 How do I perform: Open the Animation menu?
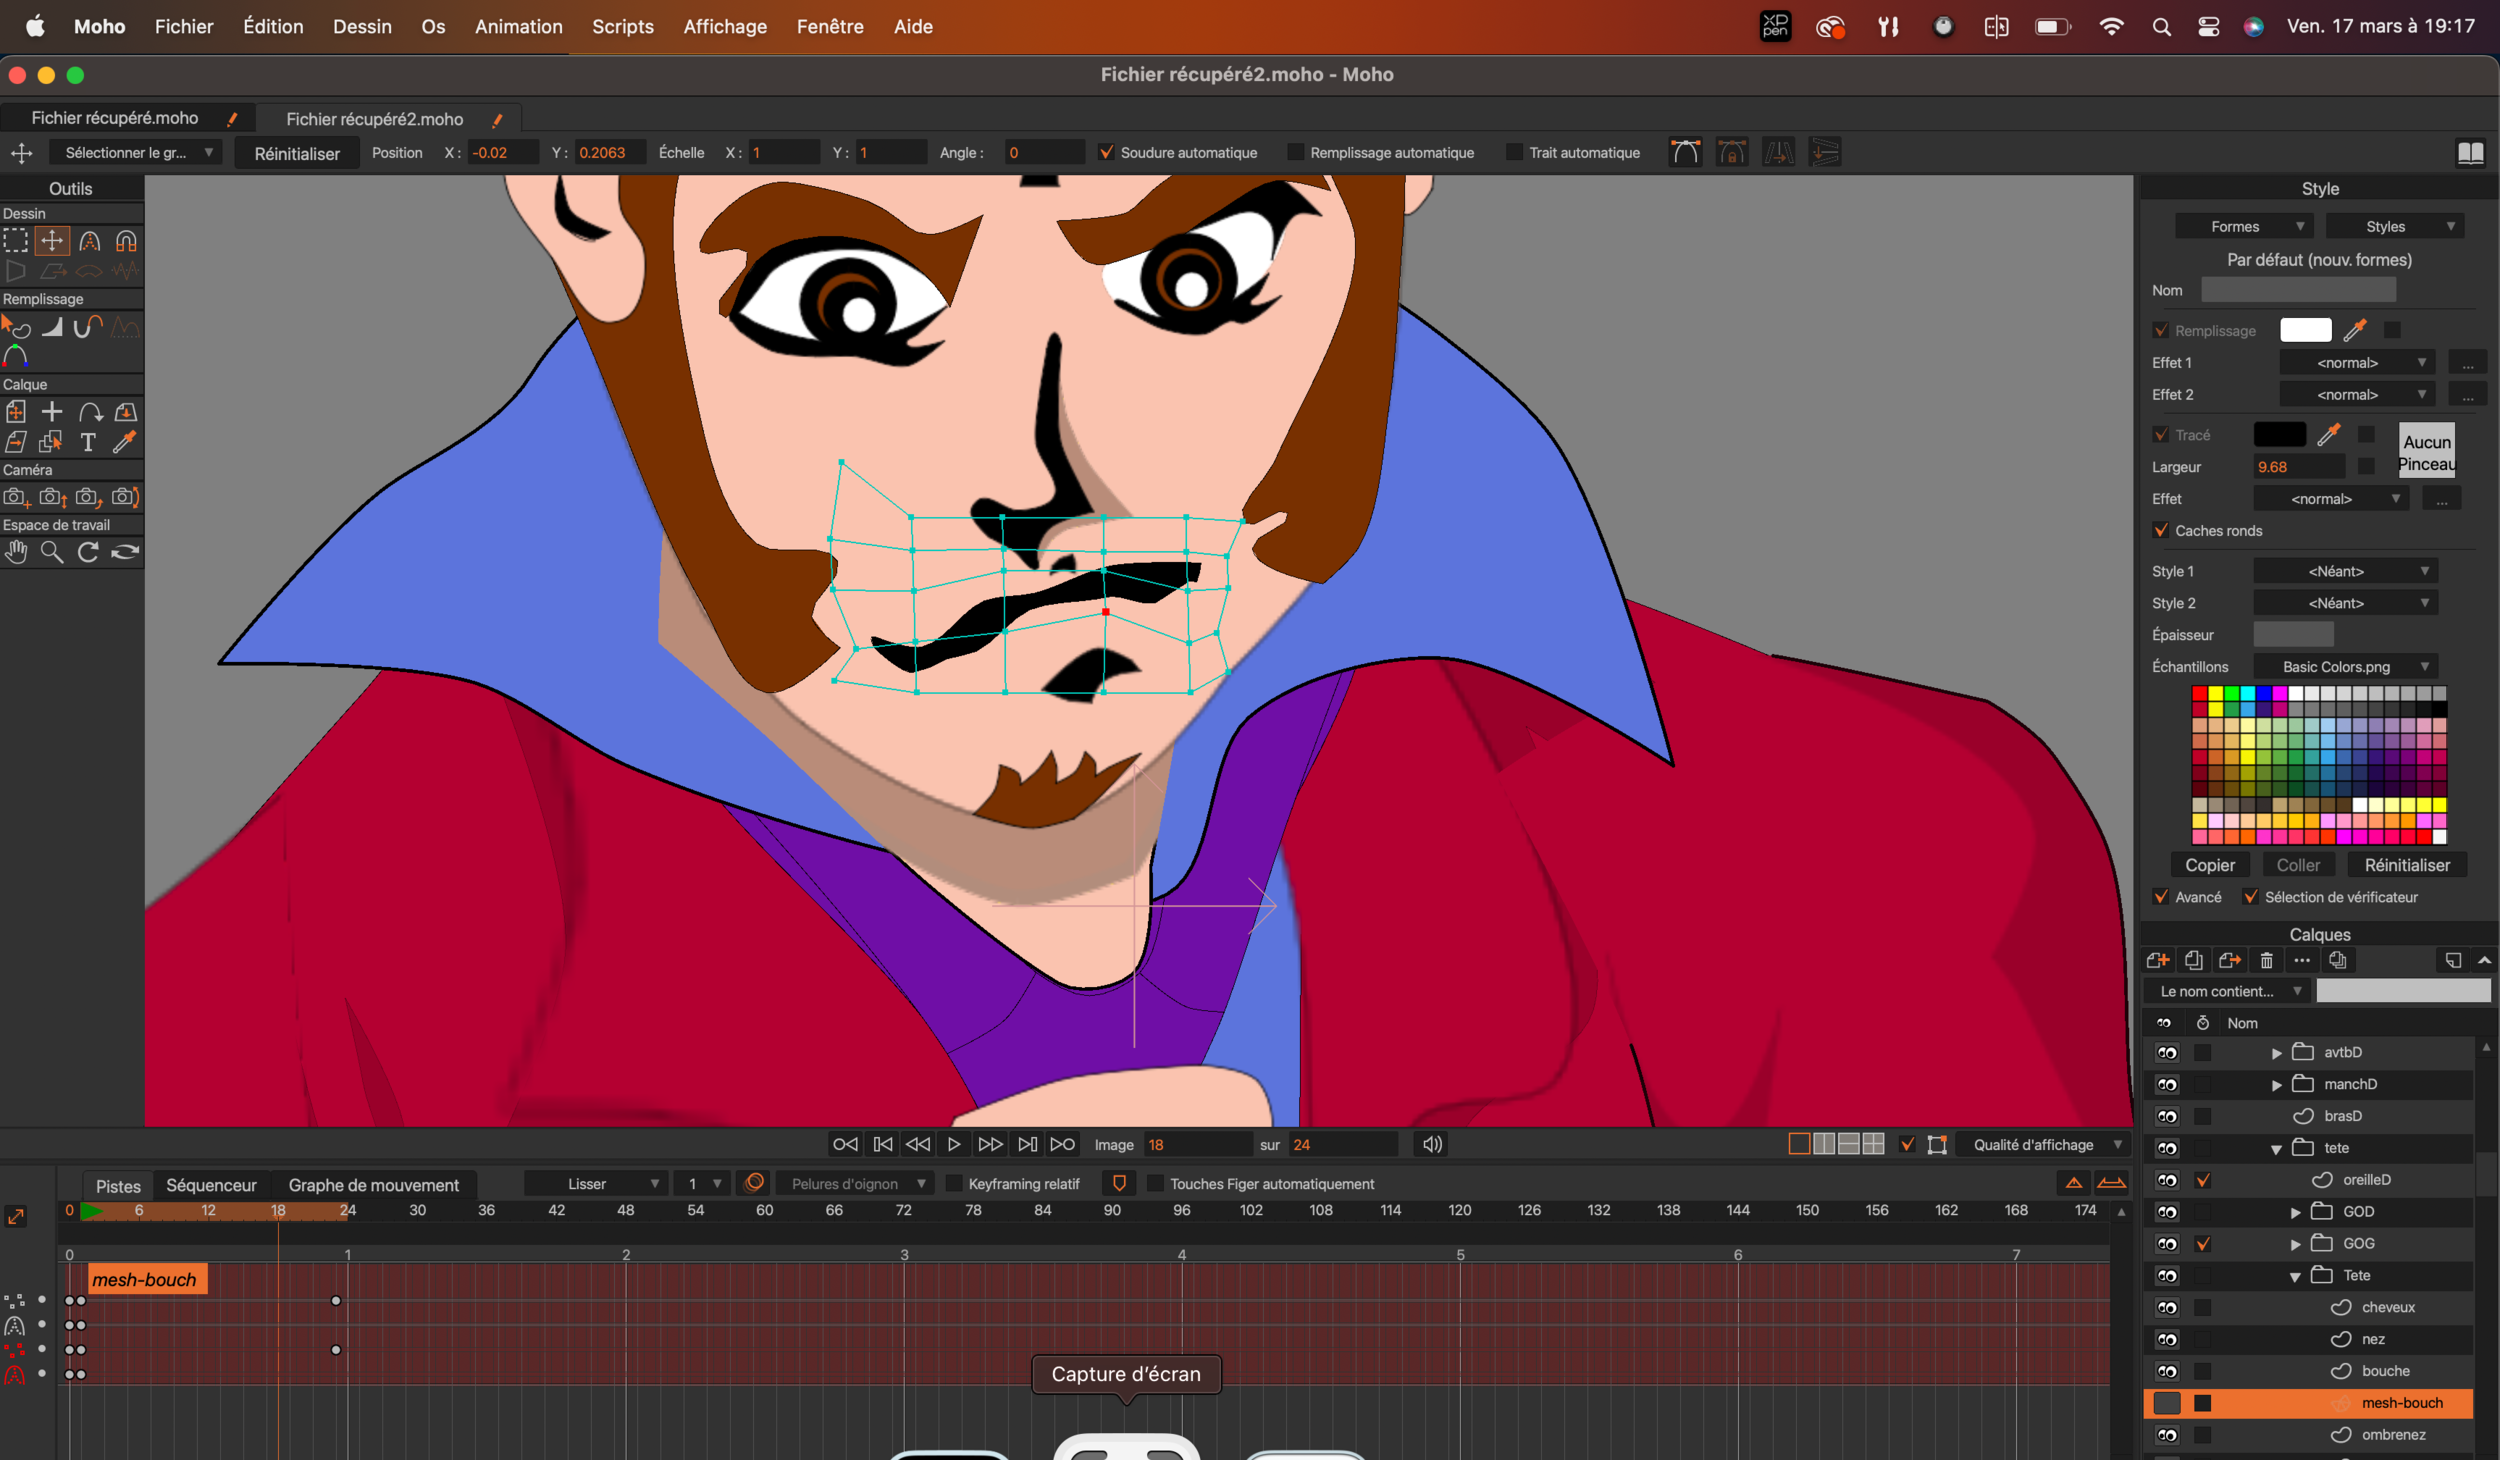(518, 27)
